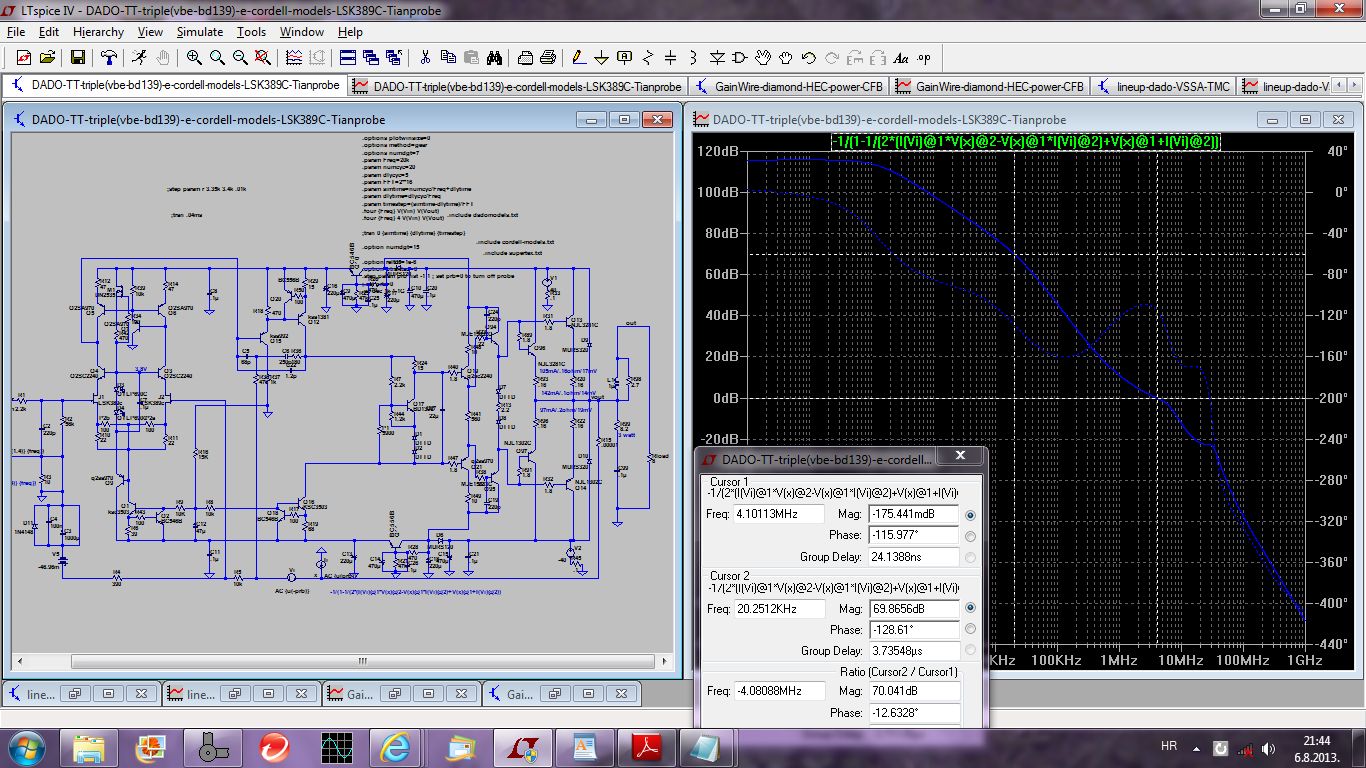
Task: Select the Draw Wire pencil tool
Action: 579,57
